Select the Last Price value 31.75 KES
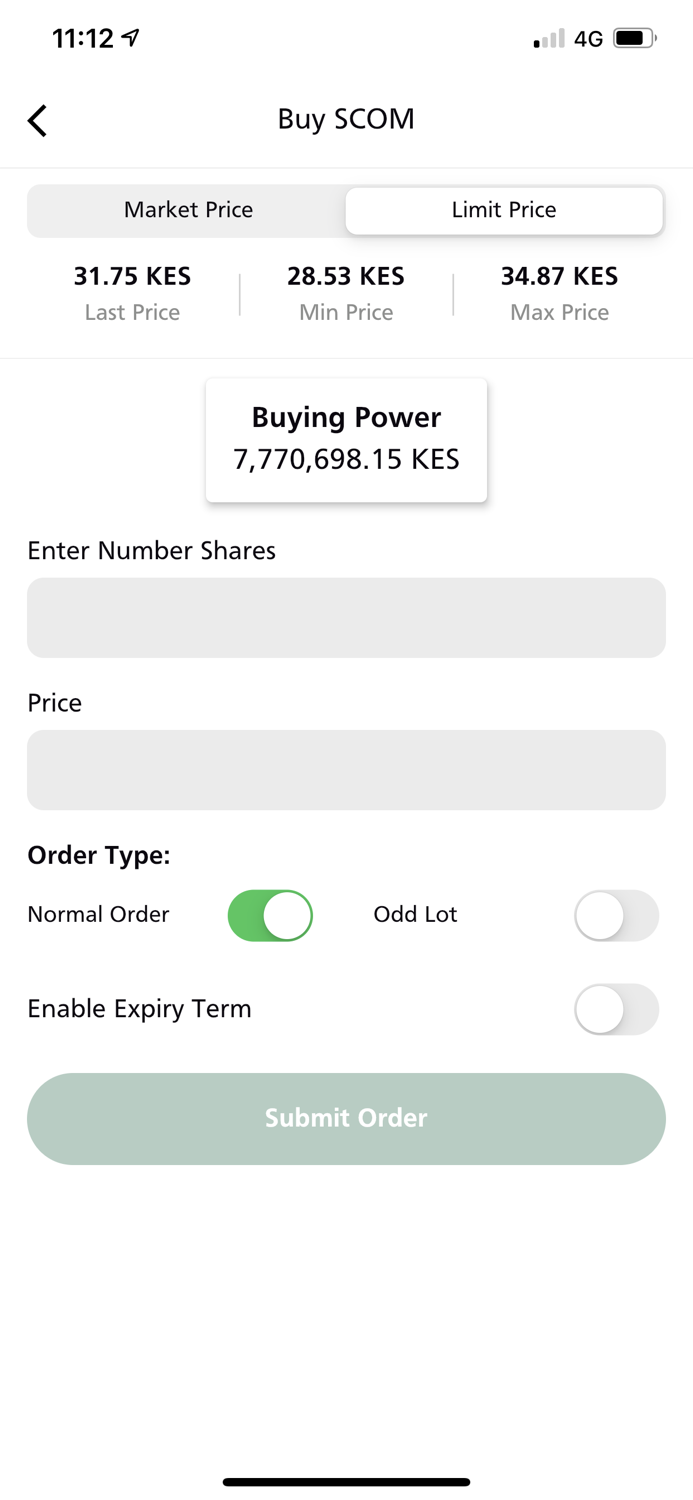The width and height of the screenshot is (693, 1500). coord(131,277)
